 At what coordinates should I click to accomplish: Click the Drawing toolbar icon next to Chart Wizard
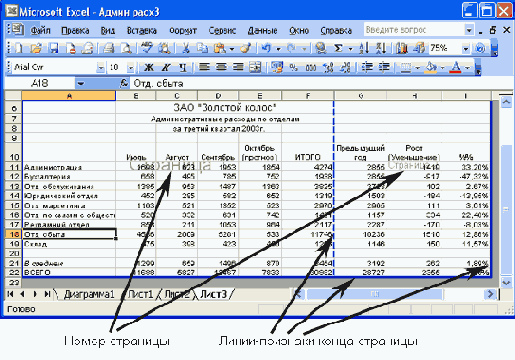point(419,49)
